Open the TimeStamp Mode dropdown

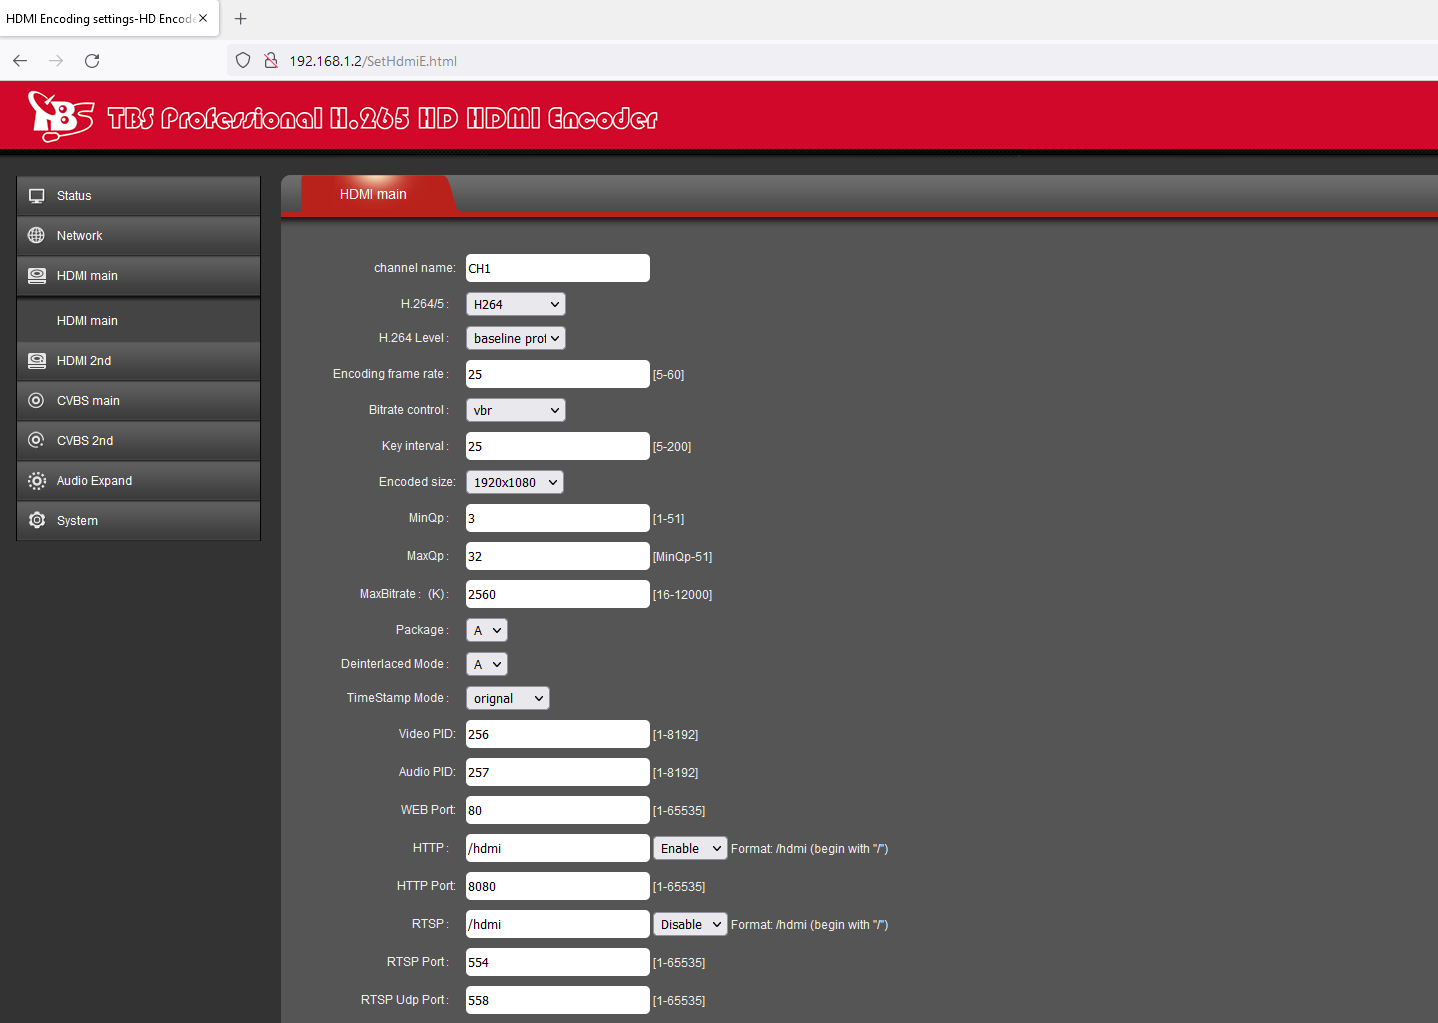(x=508, y=698)
